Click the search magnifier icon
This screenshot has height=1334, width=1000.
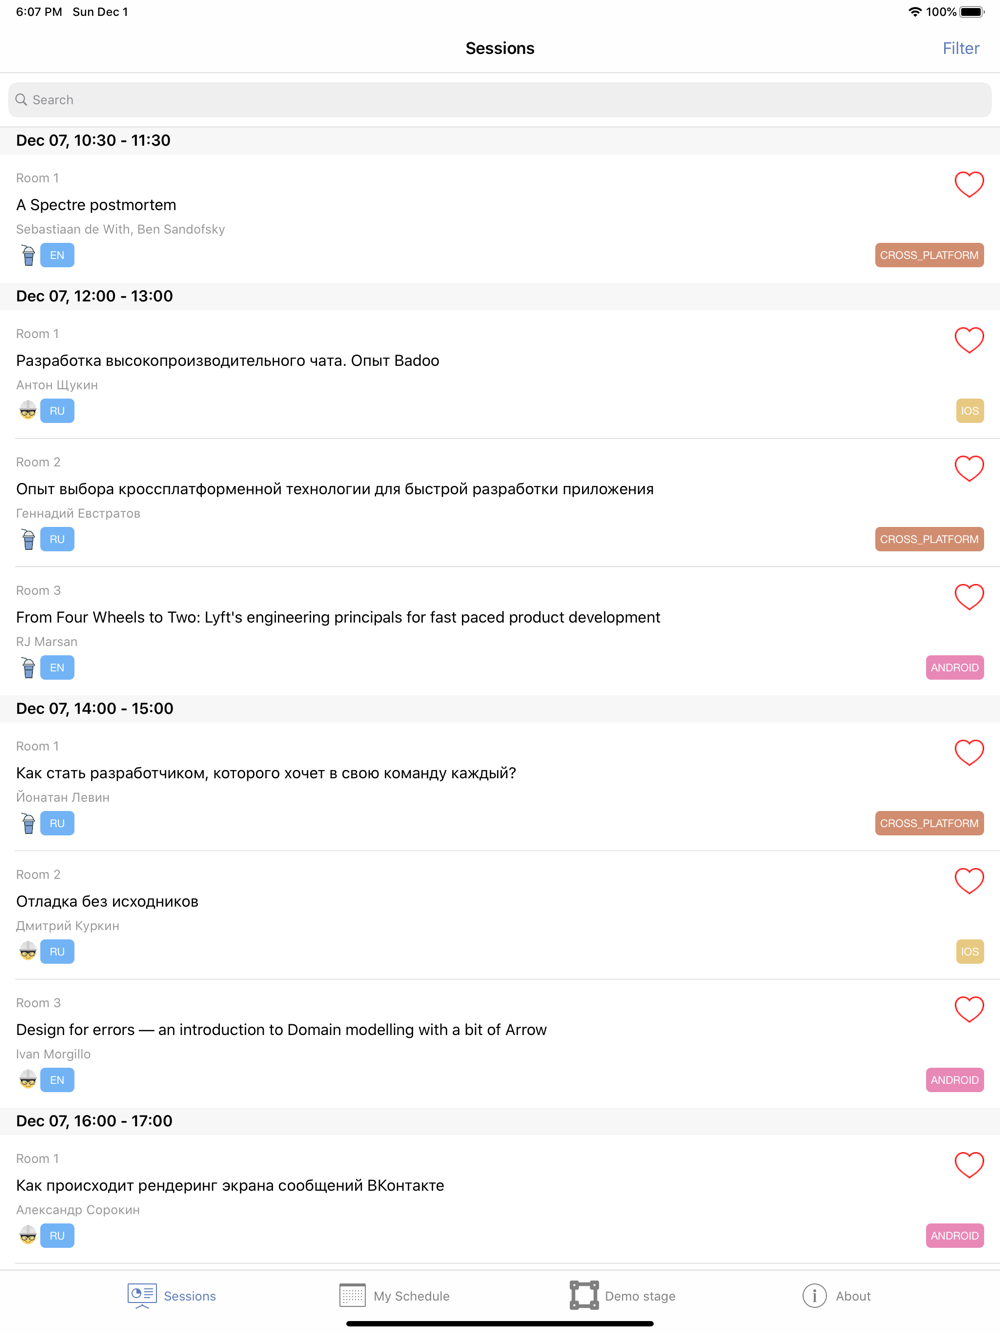[x=21, y=100]
